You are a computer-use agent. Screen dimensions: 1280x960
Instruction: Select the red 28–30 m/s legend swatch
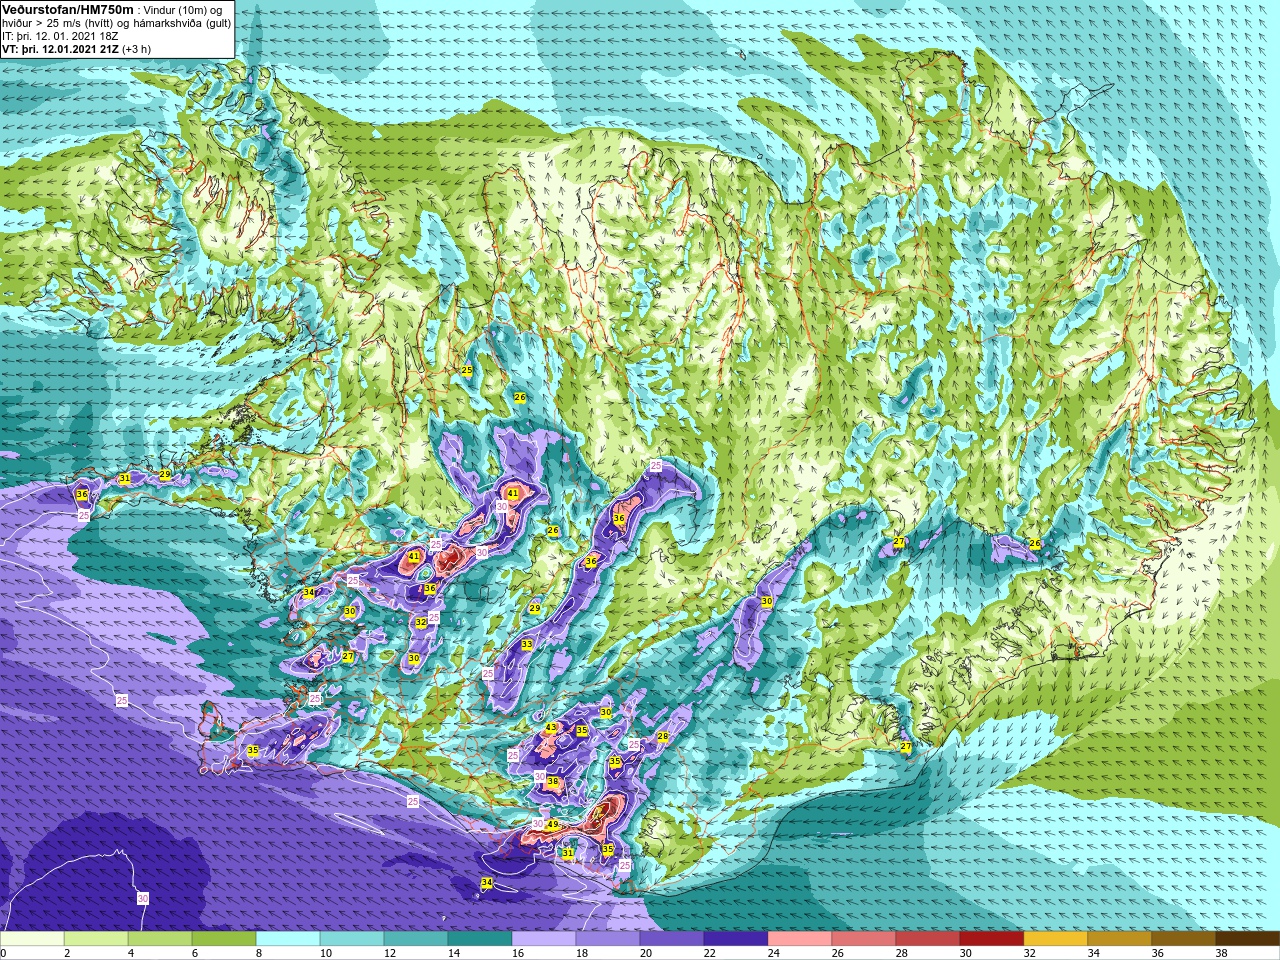point(928,939)
